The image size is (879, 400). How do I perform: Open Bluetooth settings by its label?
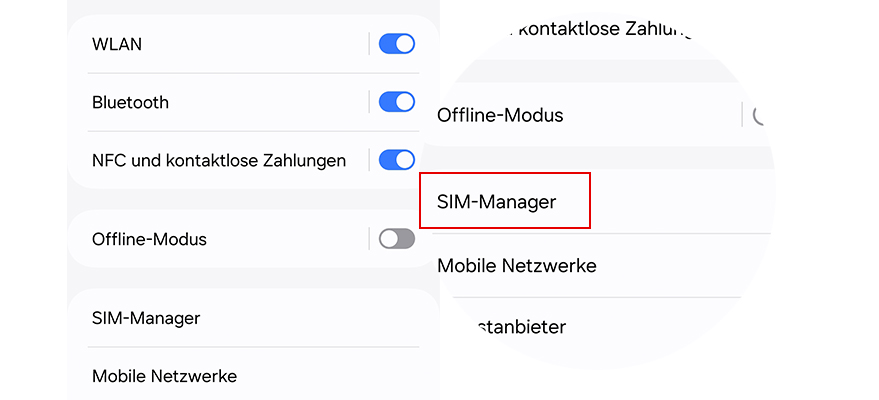130,102
